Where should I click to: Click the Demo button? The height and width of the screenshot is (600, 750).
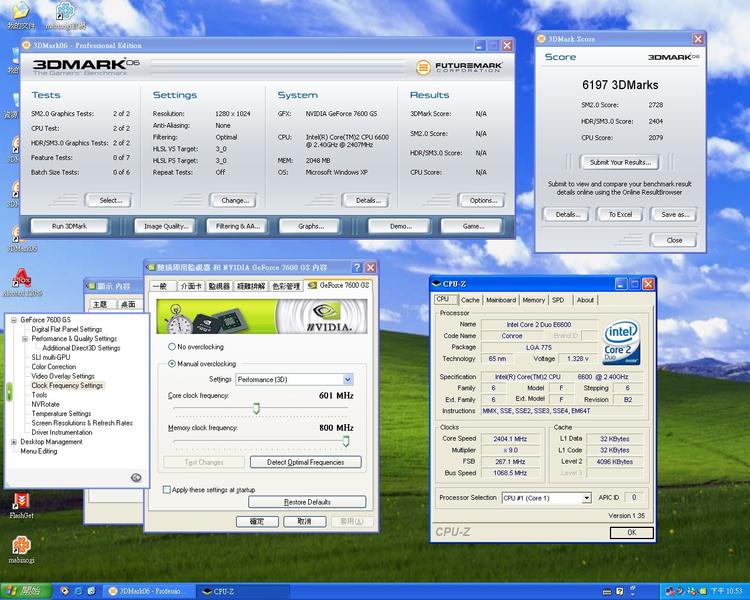click(x=400, y=226)
